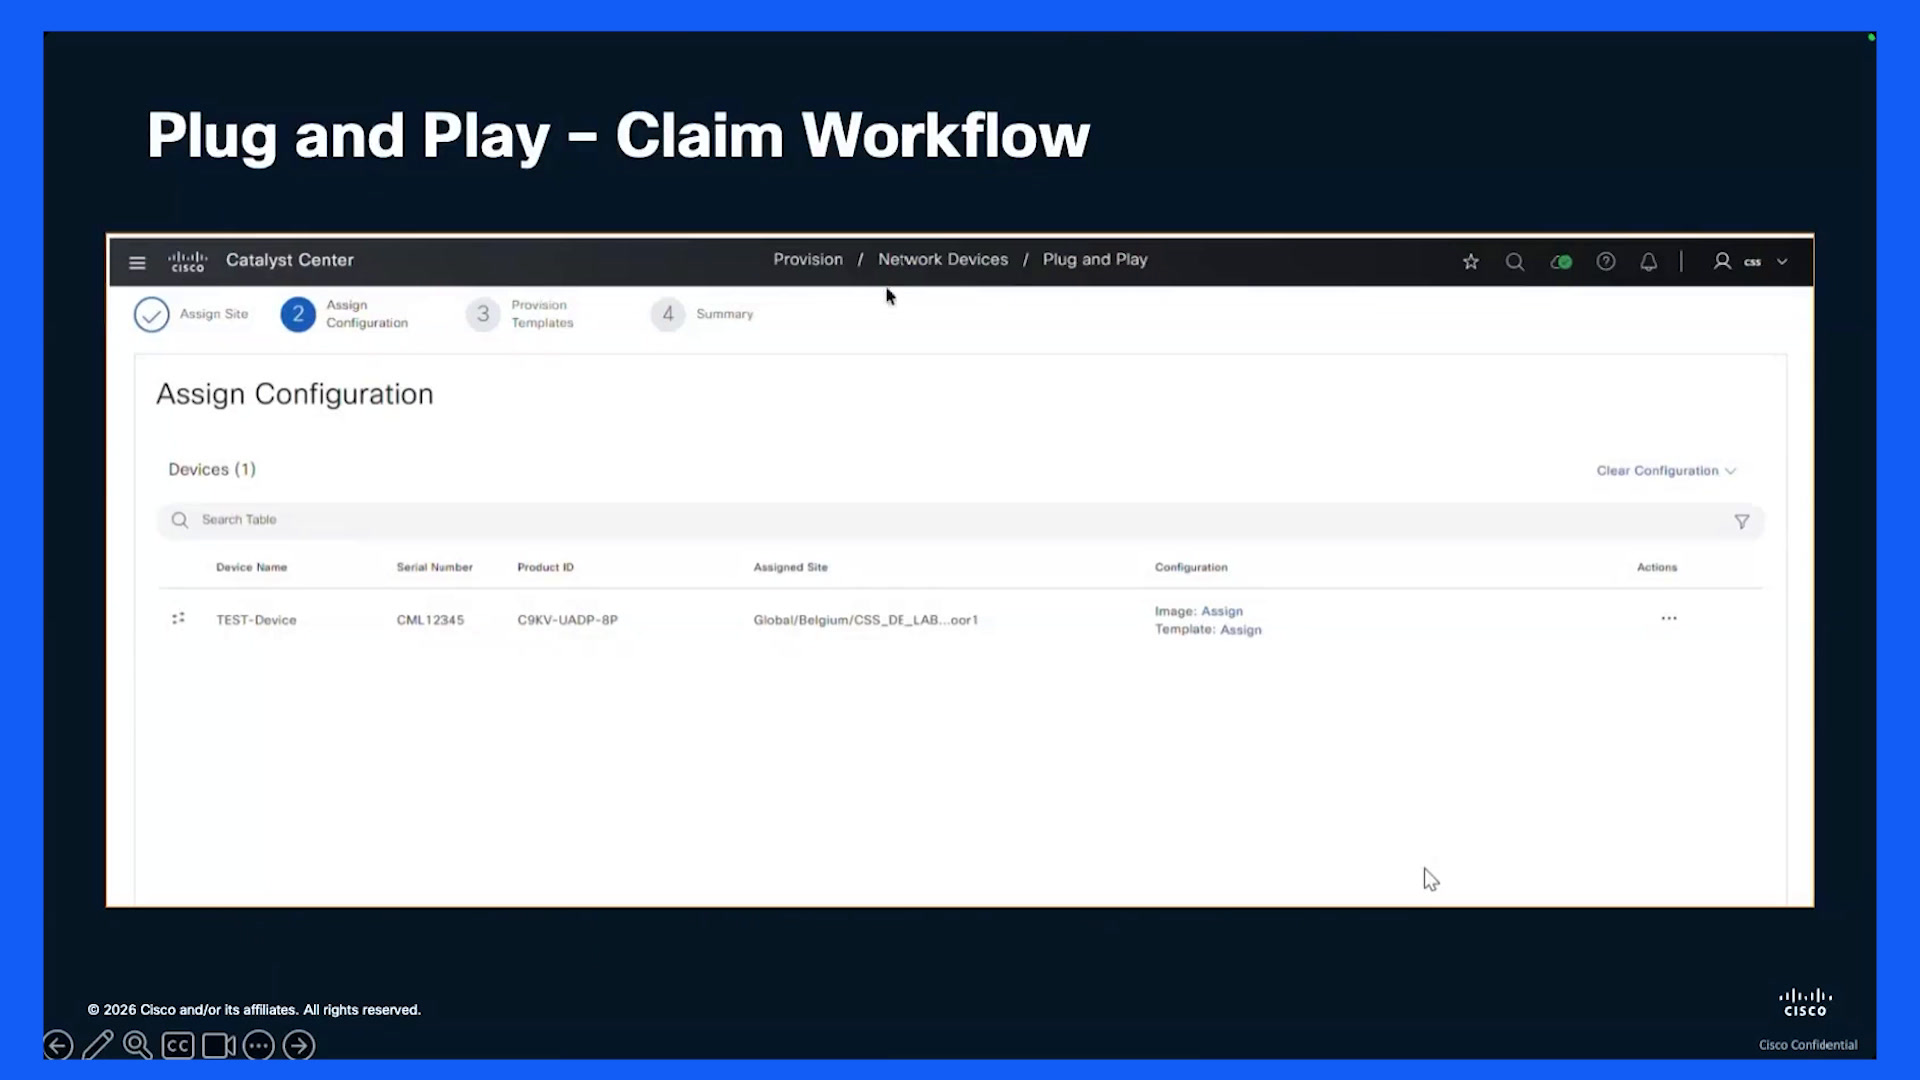Open the help question mark icon
Viewport: 1920px width, 1080px height.
[x=1605, y=262]
